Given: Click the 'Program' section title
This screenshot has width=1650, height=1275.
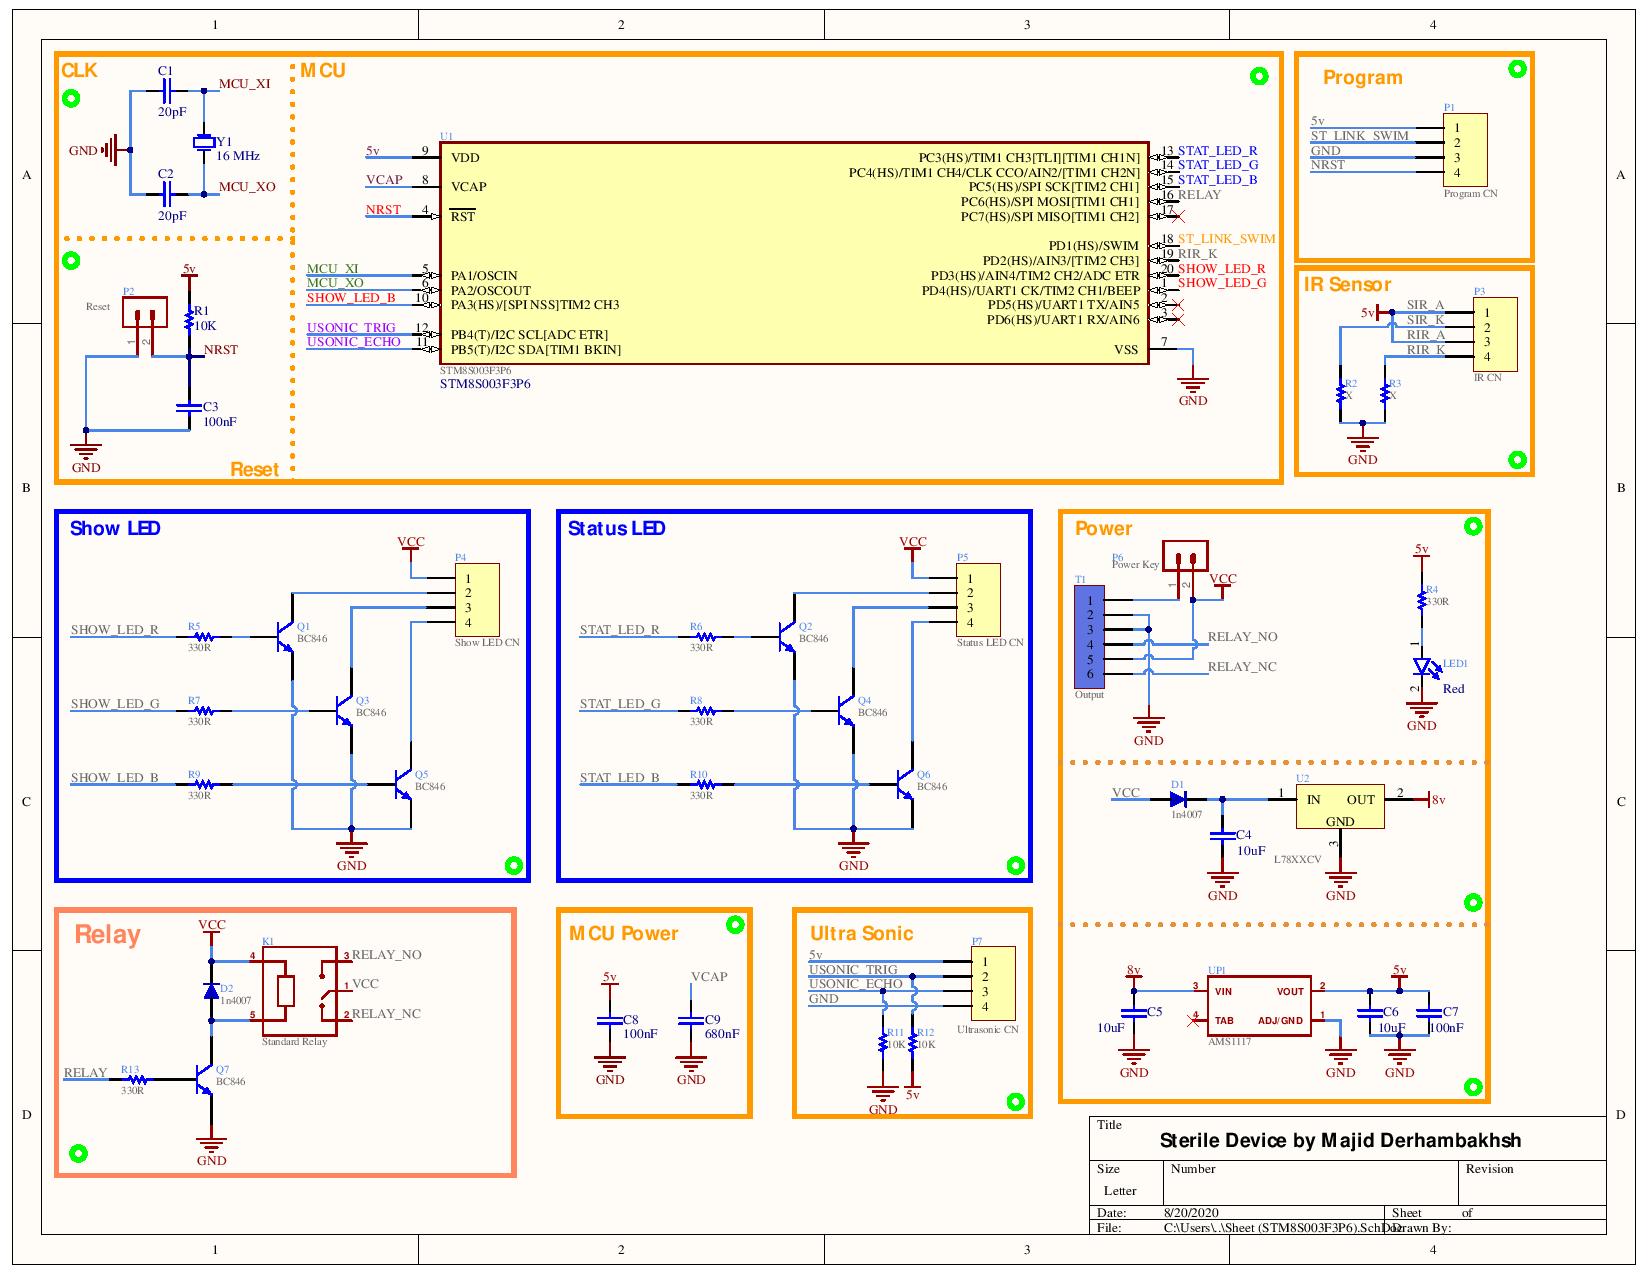Looking at the screenshot, I should pos(1362,78).
